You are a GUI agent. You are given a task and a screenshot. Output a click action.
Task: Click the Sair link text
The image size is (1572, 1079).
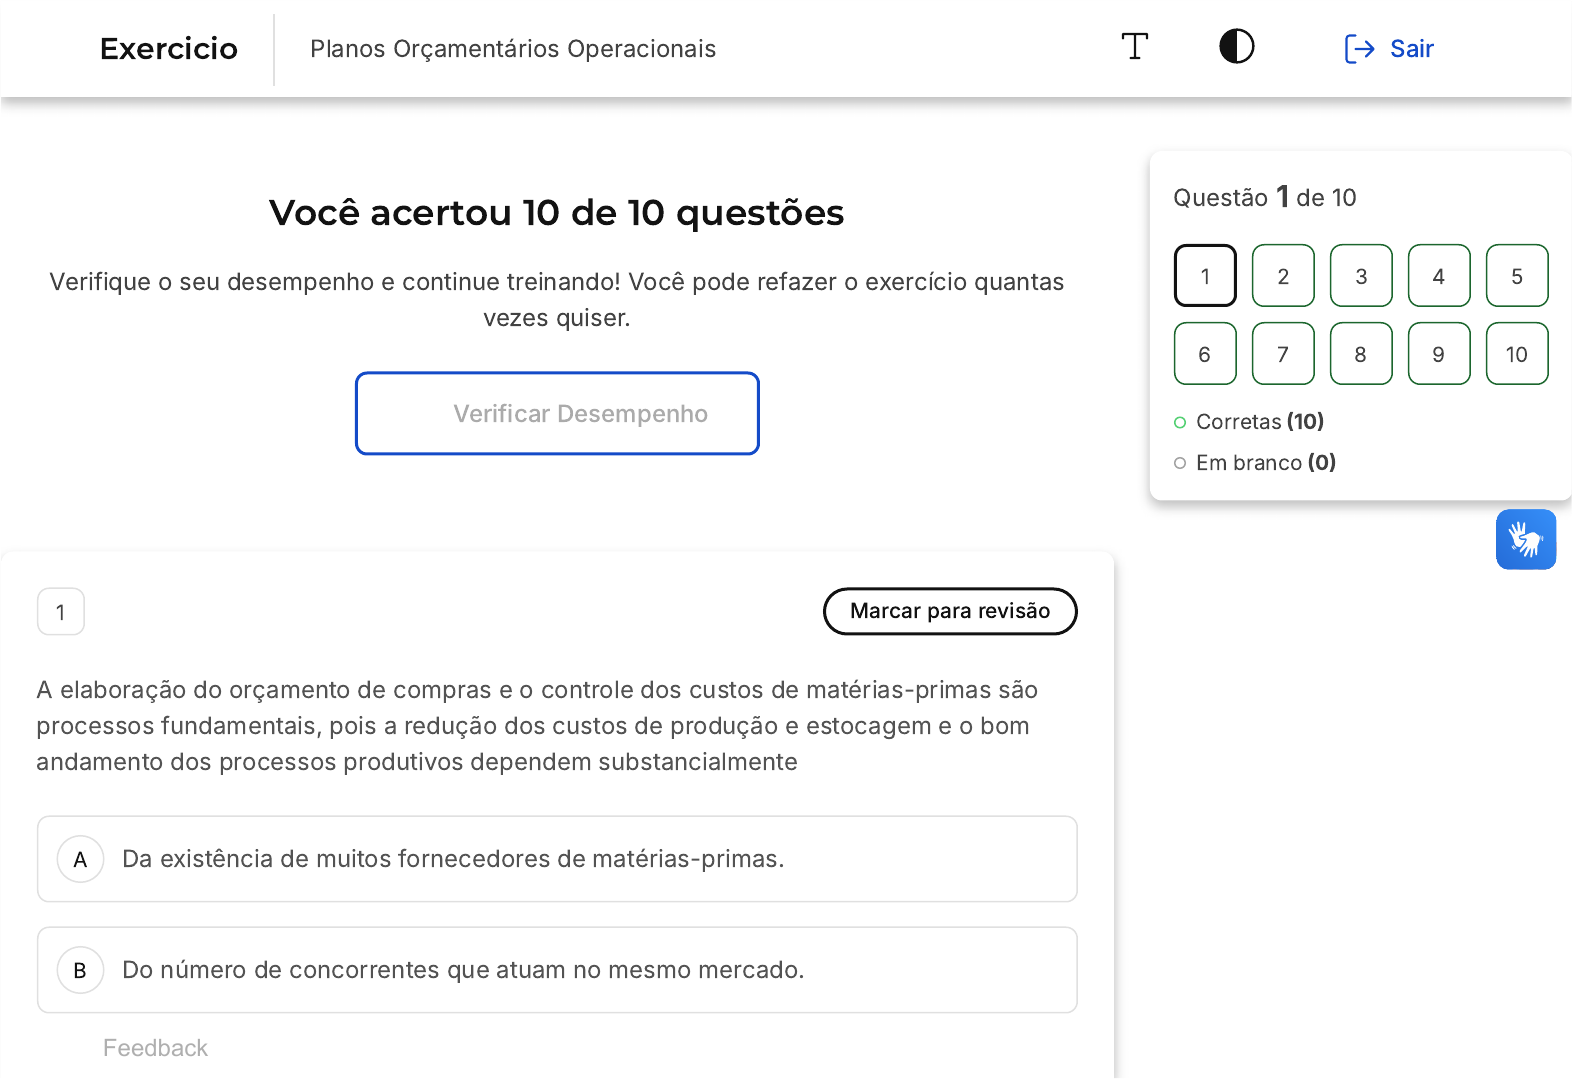tap(1411, 49)
